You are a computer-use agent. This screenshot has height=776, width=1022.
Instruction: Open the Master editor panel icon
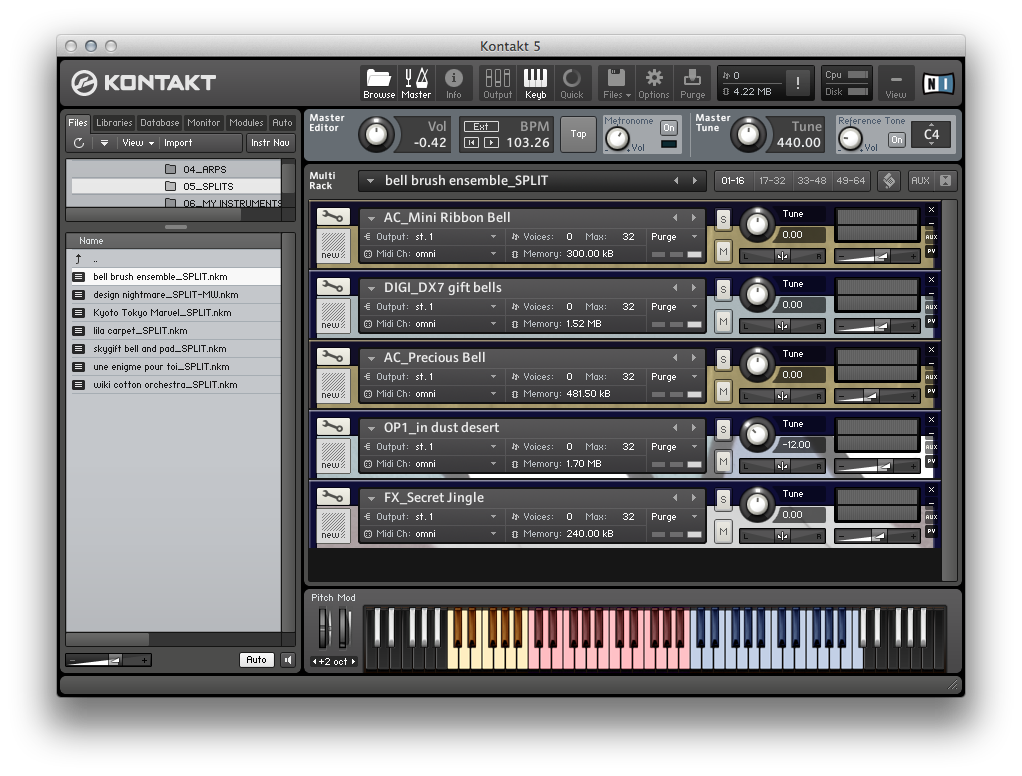pyautogui.click(x=416, y=83)
